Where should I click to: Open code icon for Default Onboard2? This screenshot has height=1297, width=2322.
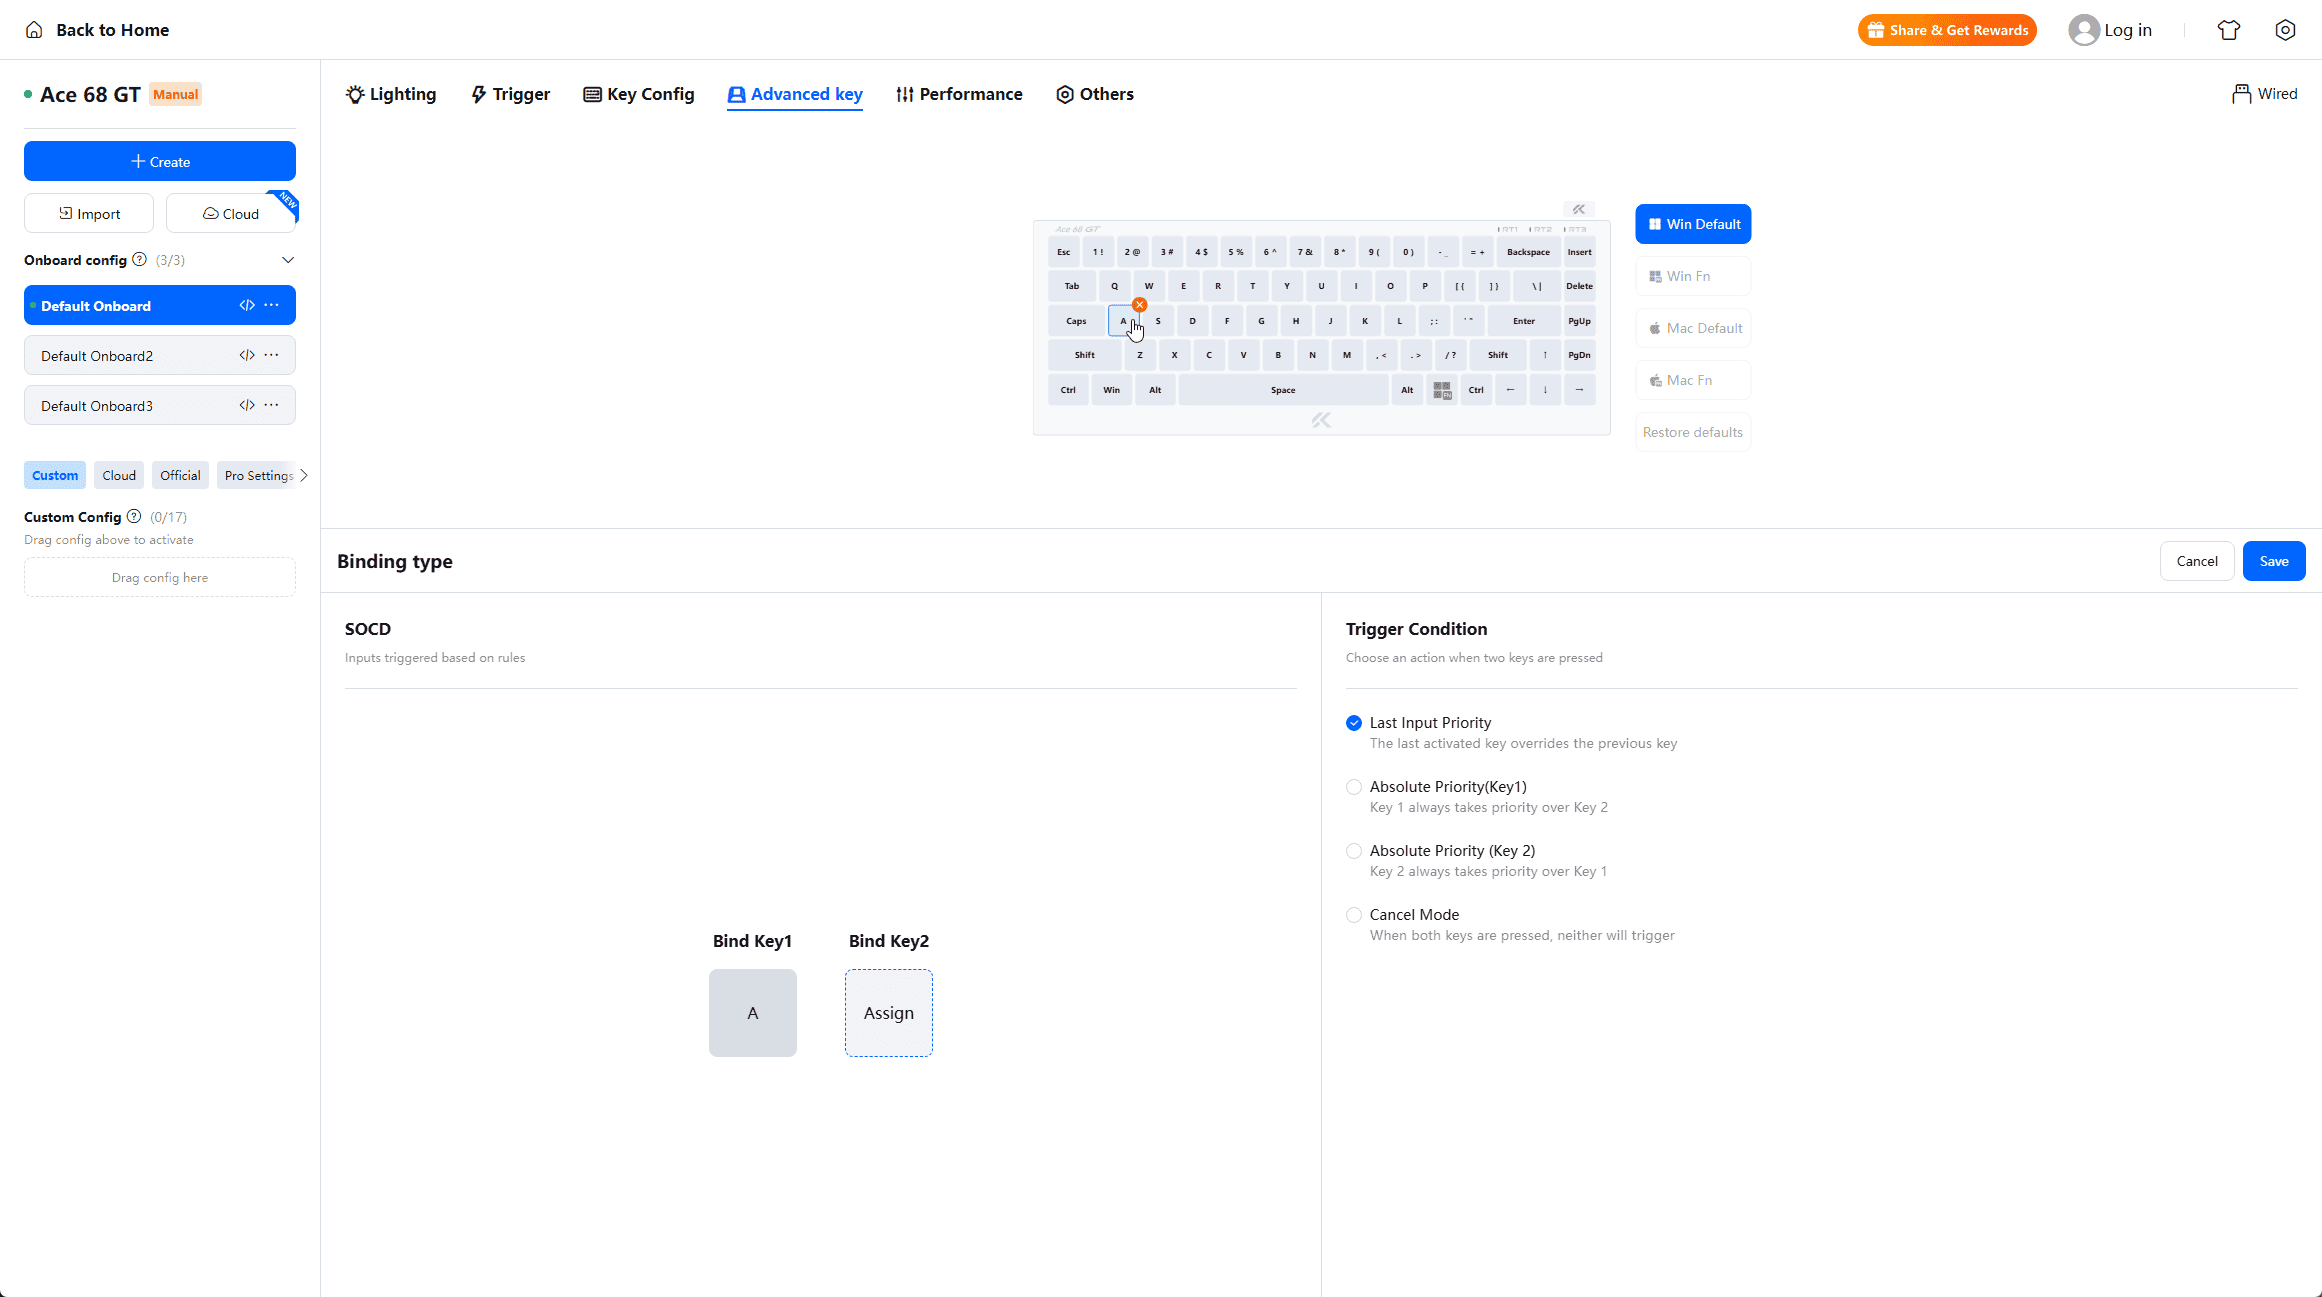(247, 355)
